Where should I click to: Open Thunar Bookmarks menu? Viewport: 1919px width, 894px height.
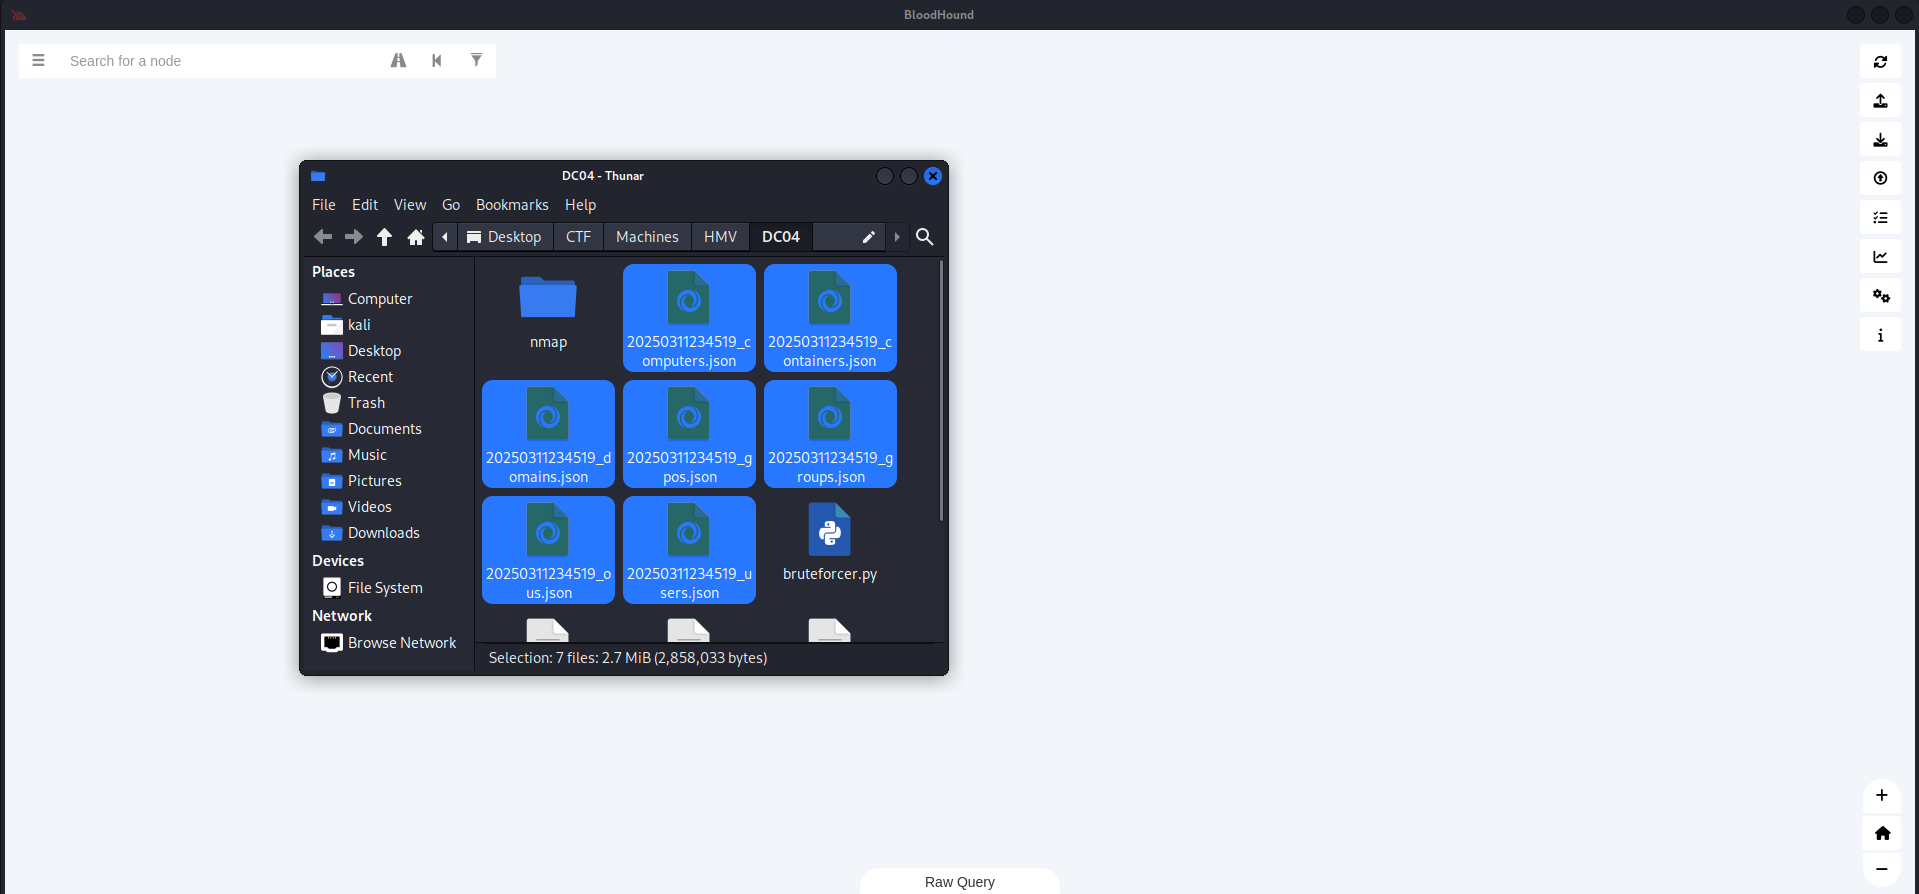coord(512,204)
